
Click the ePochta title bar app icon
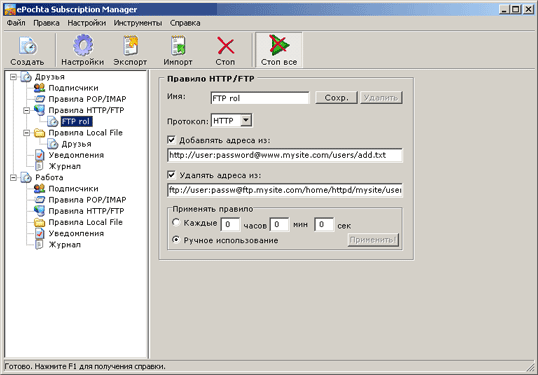pyautogui.click(x=10, y=10)
